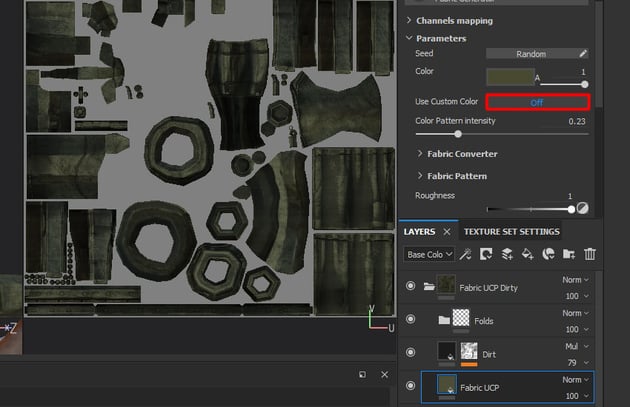Delete the selected layer with trash icon
The image size is (630, 407).
pos(590,254)
